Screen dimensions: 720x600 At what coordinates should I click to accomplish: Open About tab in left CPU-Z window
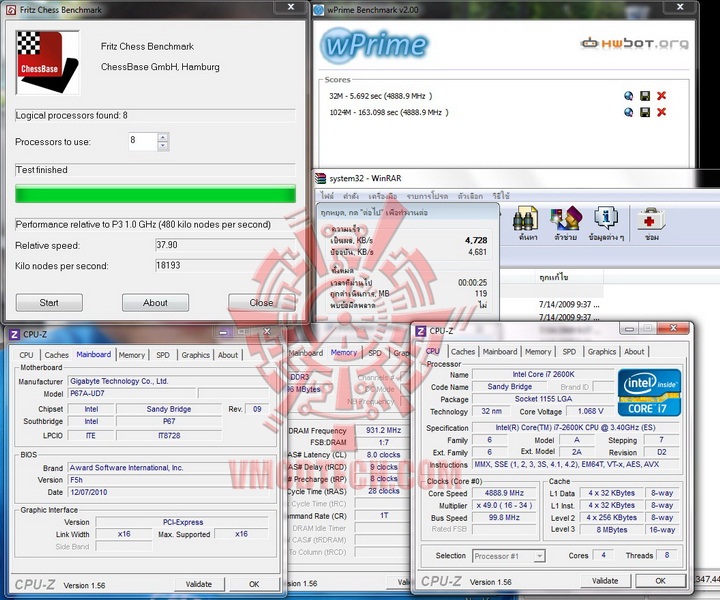pos(228,355)
